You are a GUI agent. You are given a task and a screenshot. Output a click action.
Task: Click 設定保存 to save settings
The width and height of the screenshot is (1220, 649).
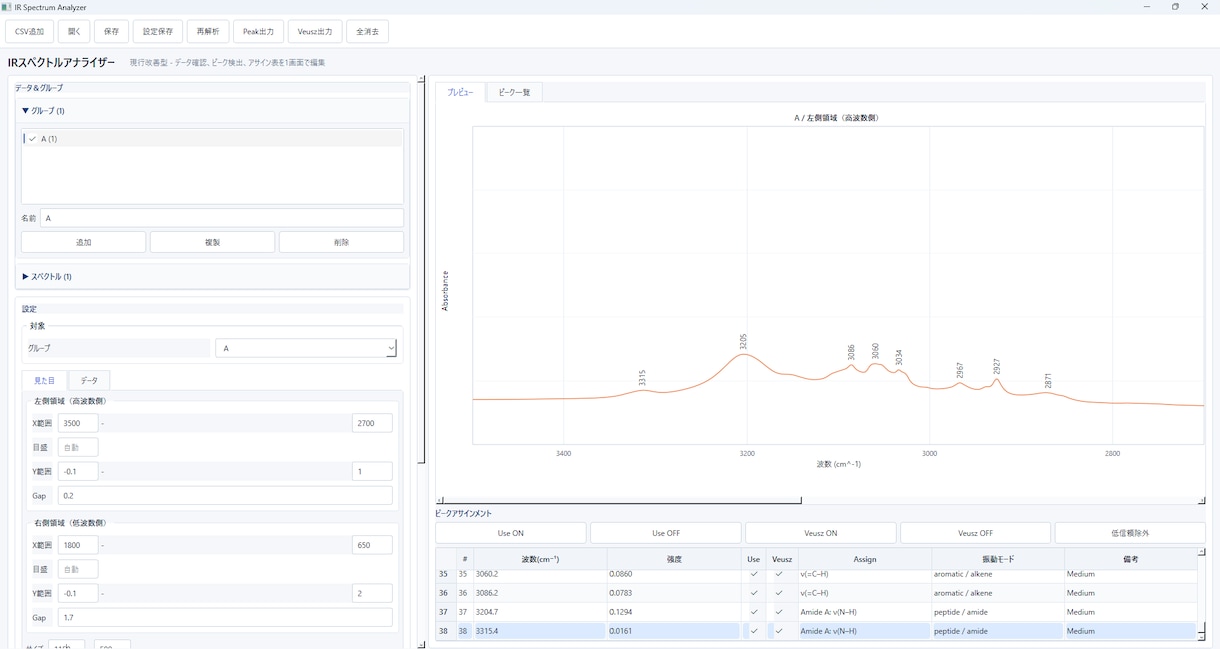pos(158,32)
